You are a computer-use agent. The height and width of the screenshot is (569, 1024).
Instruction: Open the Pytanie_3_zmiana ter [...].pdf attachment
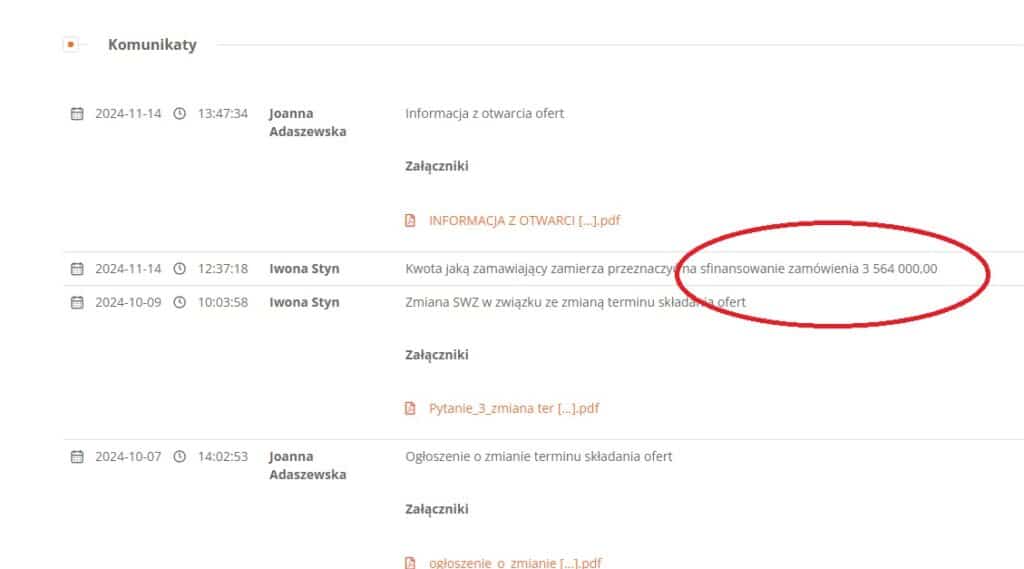click(x=514, y=408)
